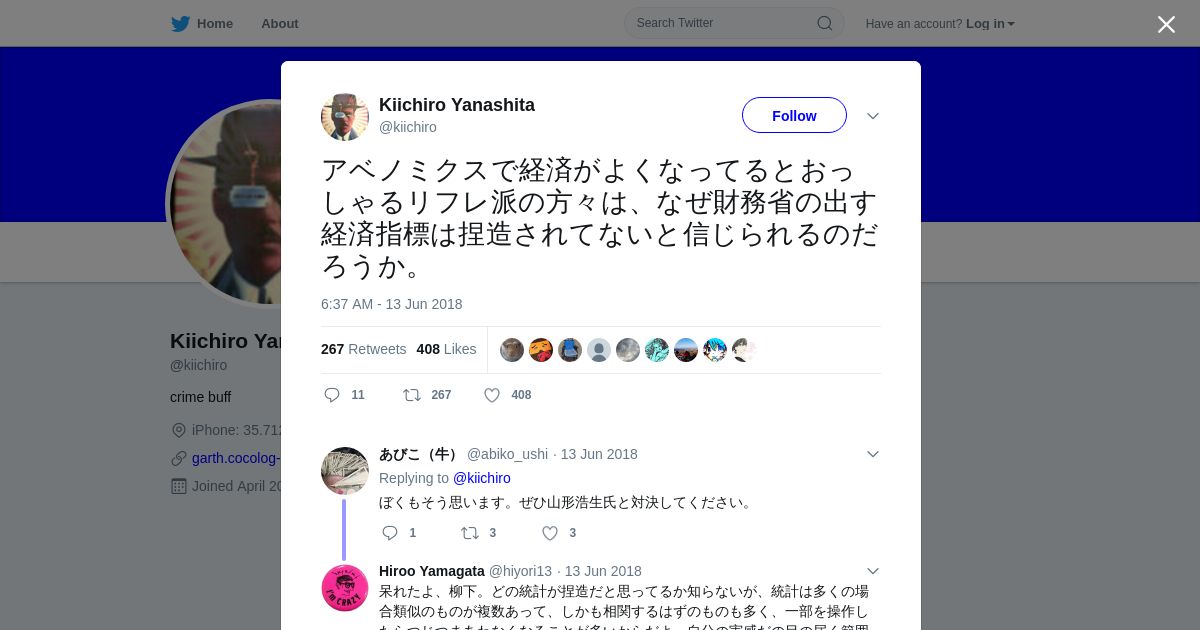This screenshot has height=630, width=1200.
Task: Open the @kiichiro mention link in reply
Action: (482, 478)
